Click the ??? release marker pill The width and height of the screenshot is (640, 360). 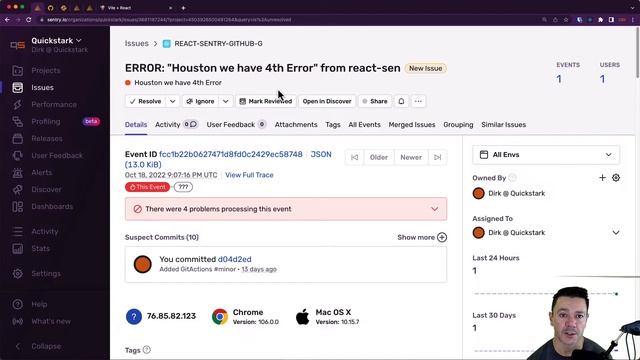coord(183,187)
